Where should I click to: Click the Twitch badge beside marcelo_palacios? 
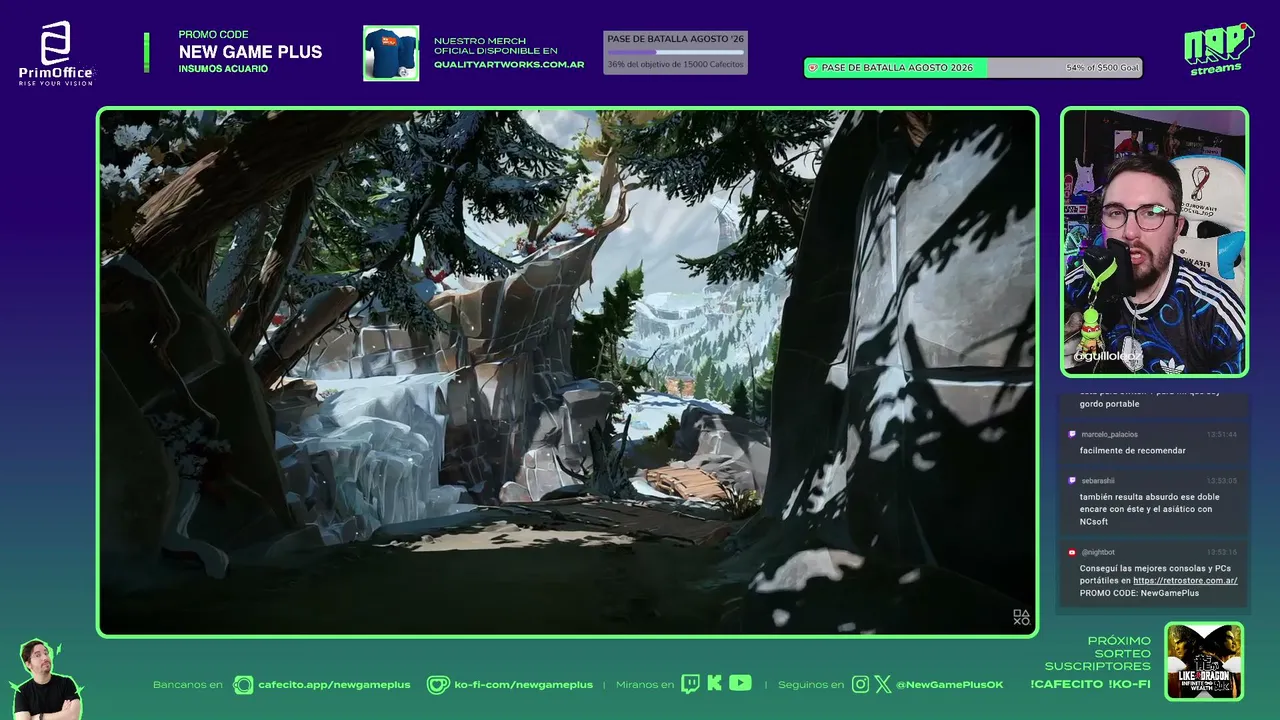[1072, 435]
